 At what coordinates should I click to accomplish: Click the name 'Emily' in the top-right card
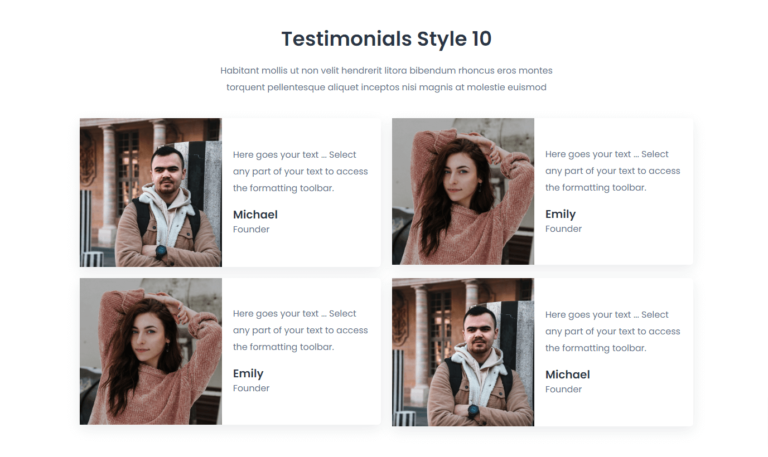click(x=560, y=214)
